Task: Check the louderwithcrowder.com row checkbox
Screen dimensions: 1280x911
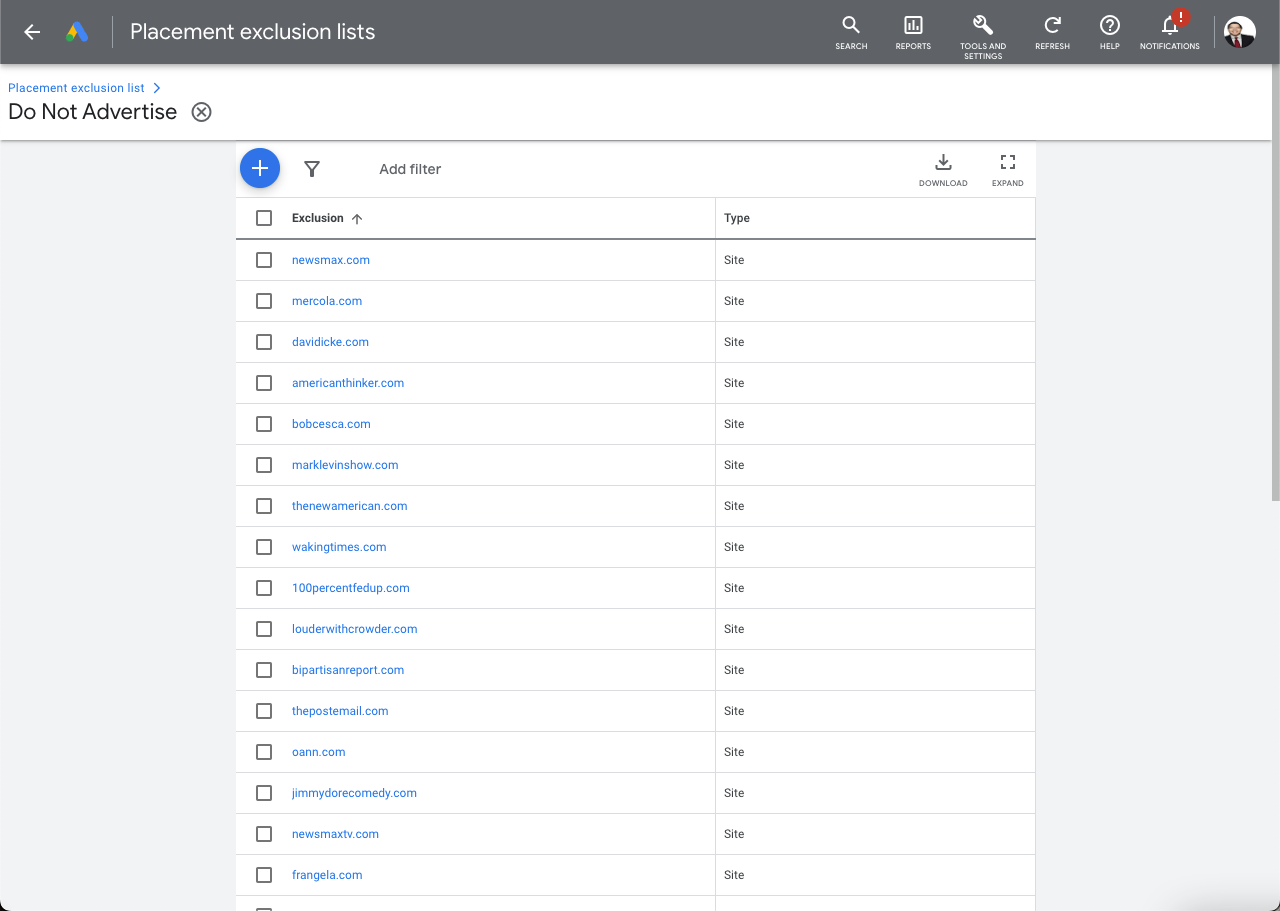Action: [x=264, y=629]
